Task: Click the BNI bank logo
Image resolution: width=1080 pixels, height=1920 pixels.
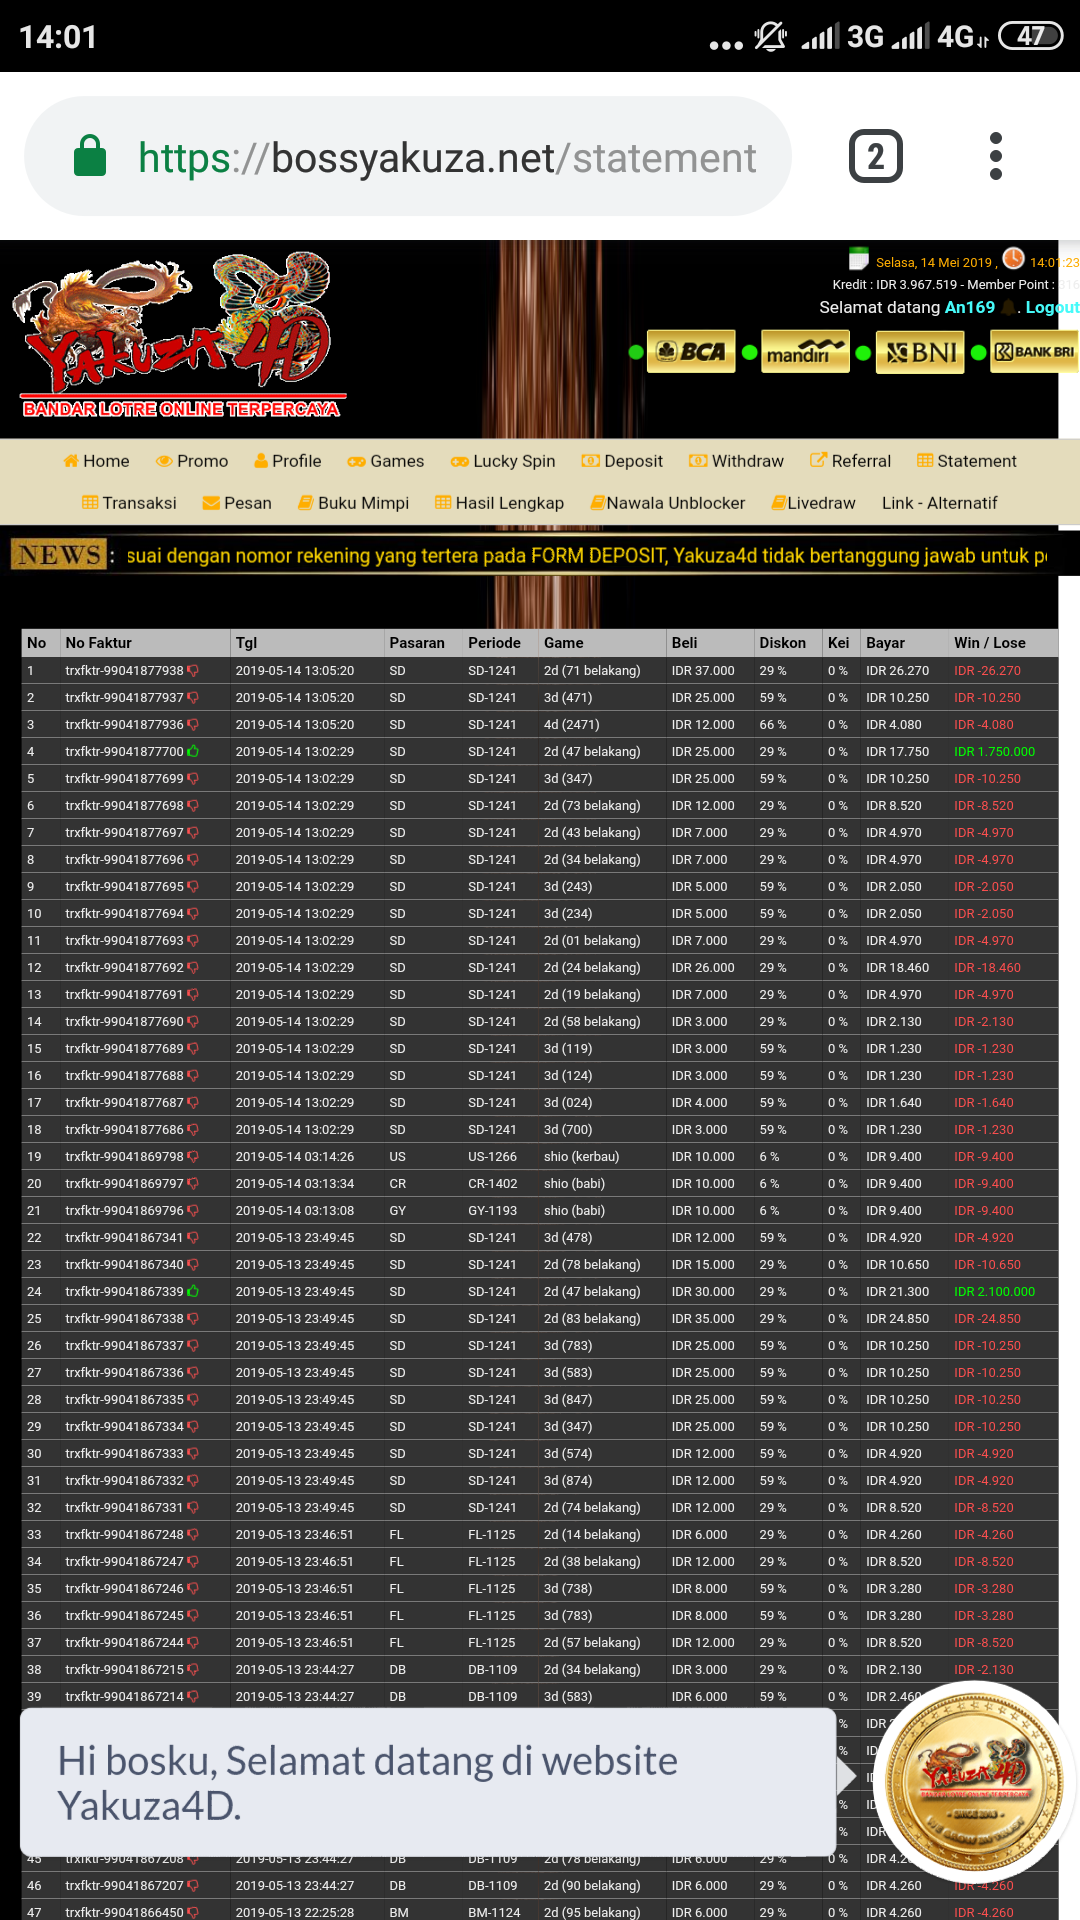Action: click(x=920, y=352)
